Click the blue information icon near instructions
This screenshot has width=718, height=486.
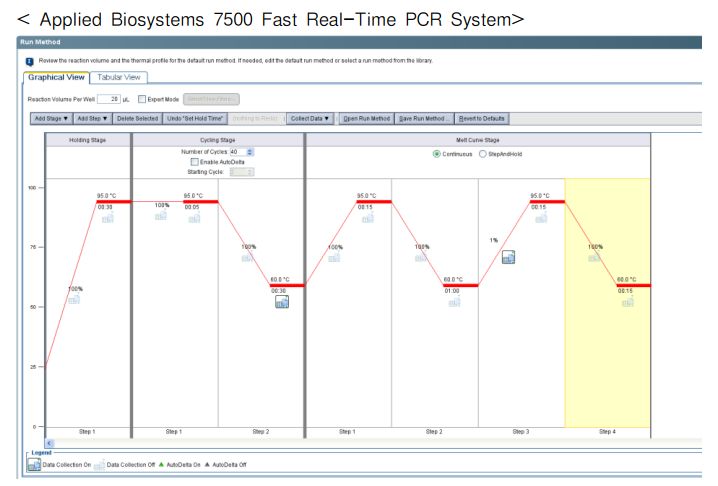[x=29, y=62]
